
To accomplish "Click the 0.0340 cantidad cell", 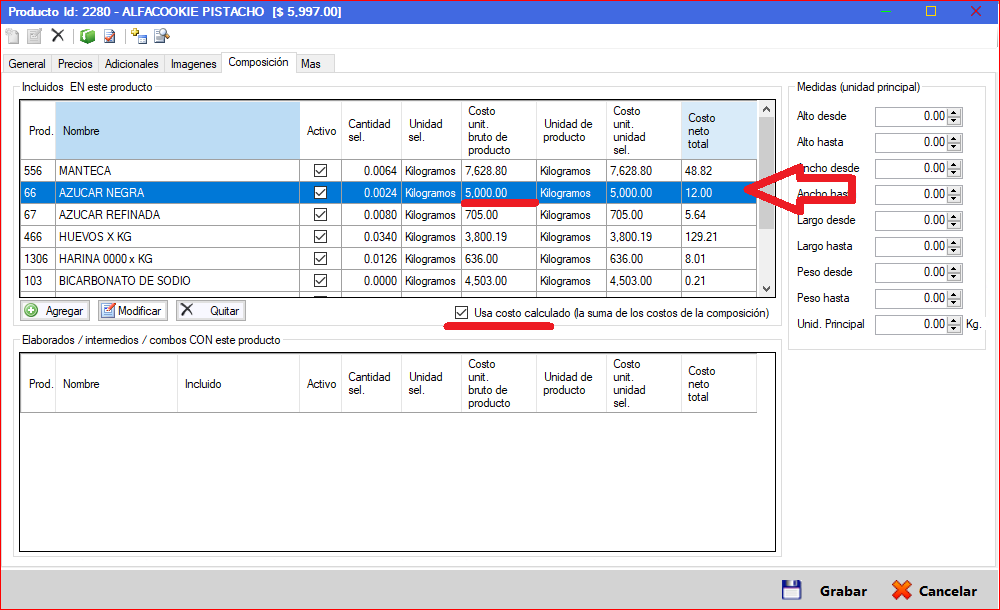I will coord(371,237).
